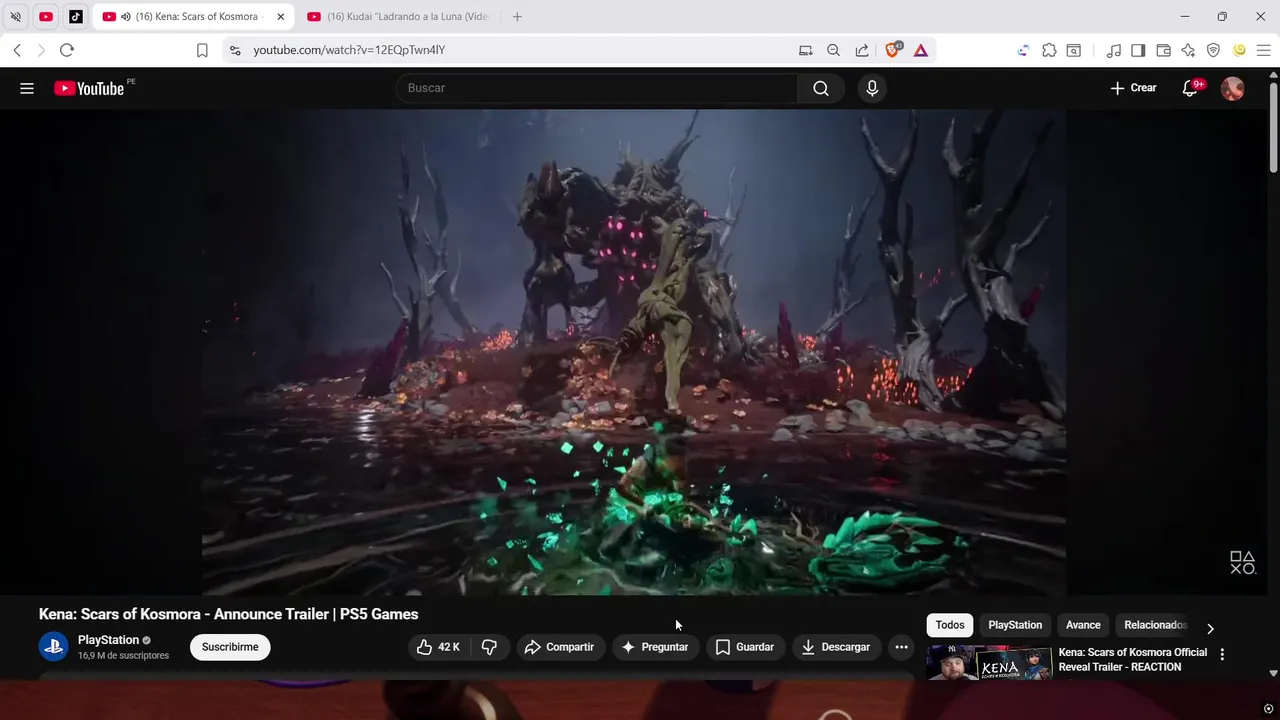Select the Todos filter chip
The image size is (1280, 720).
pos(950,625)
